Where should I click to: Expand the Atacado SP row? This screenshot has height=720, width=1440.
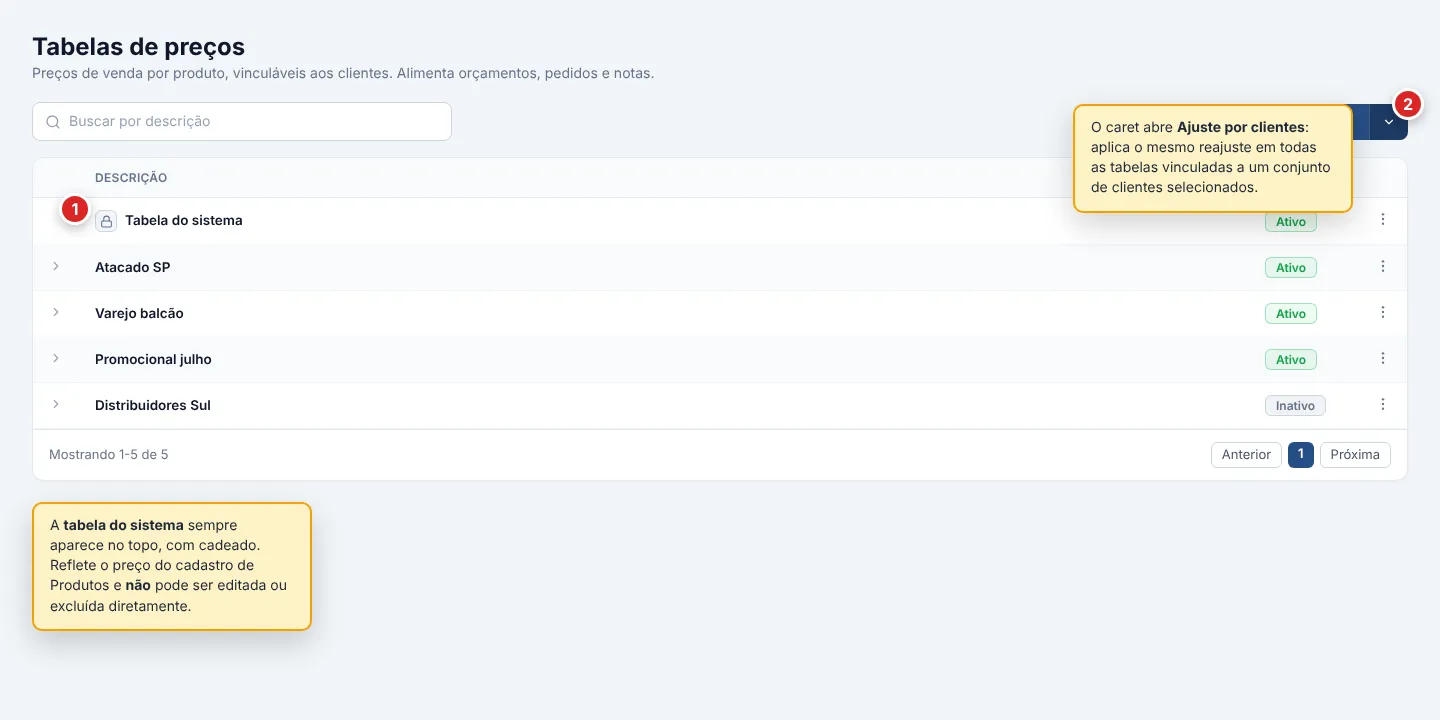[56, 266]
